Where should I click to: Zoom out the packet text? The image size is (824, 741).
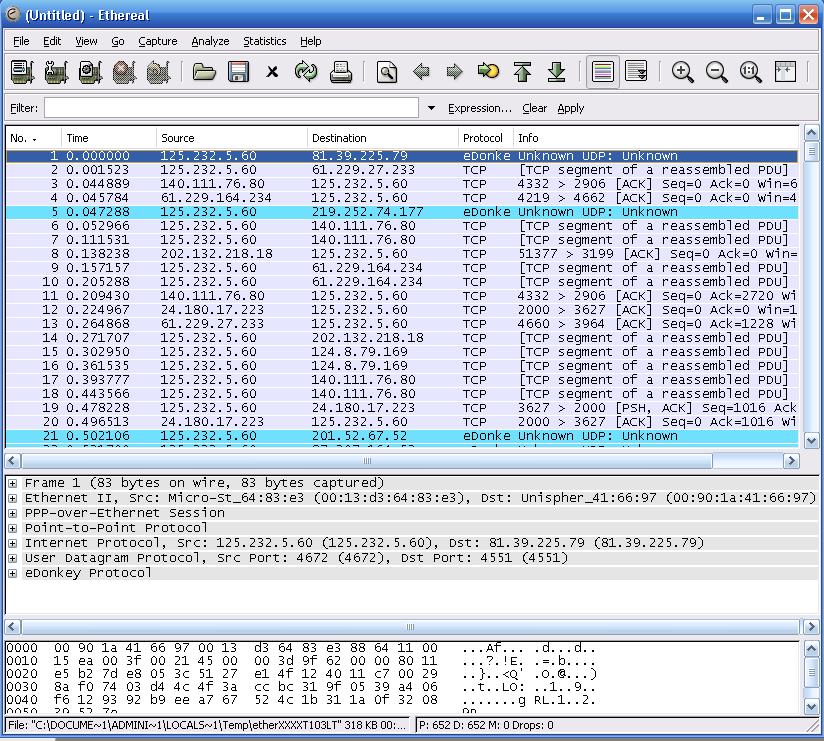716,71
